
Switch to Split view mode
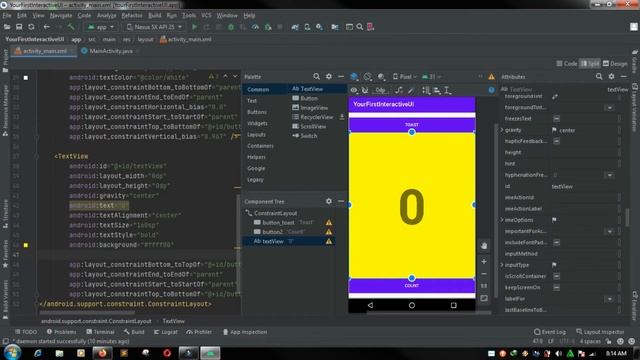point(590,64)
